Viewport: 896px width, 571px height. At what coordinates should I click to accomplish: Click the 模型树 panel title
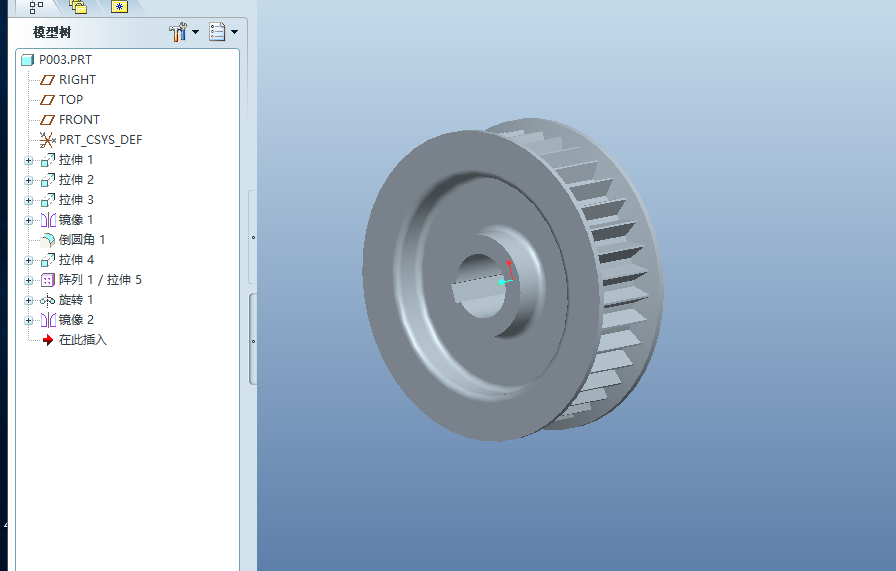(x=52, y=33)
